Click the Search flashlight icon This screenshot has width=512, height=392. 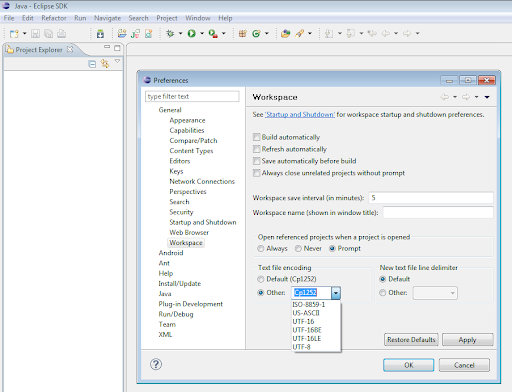pos(300,34)
